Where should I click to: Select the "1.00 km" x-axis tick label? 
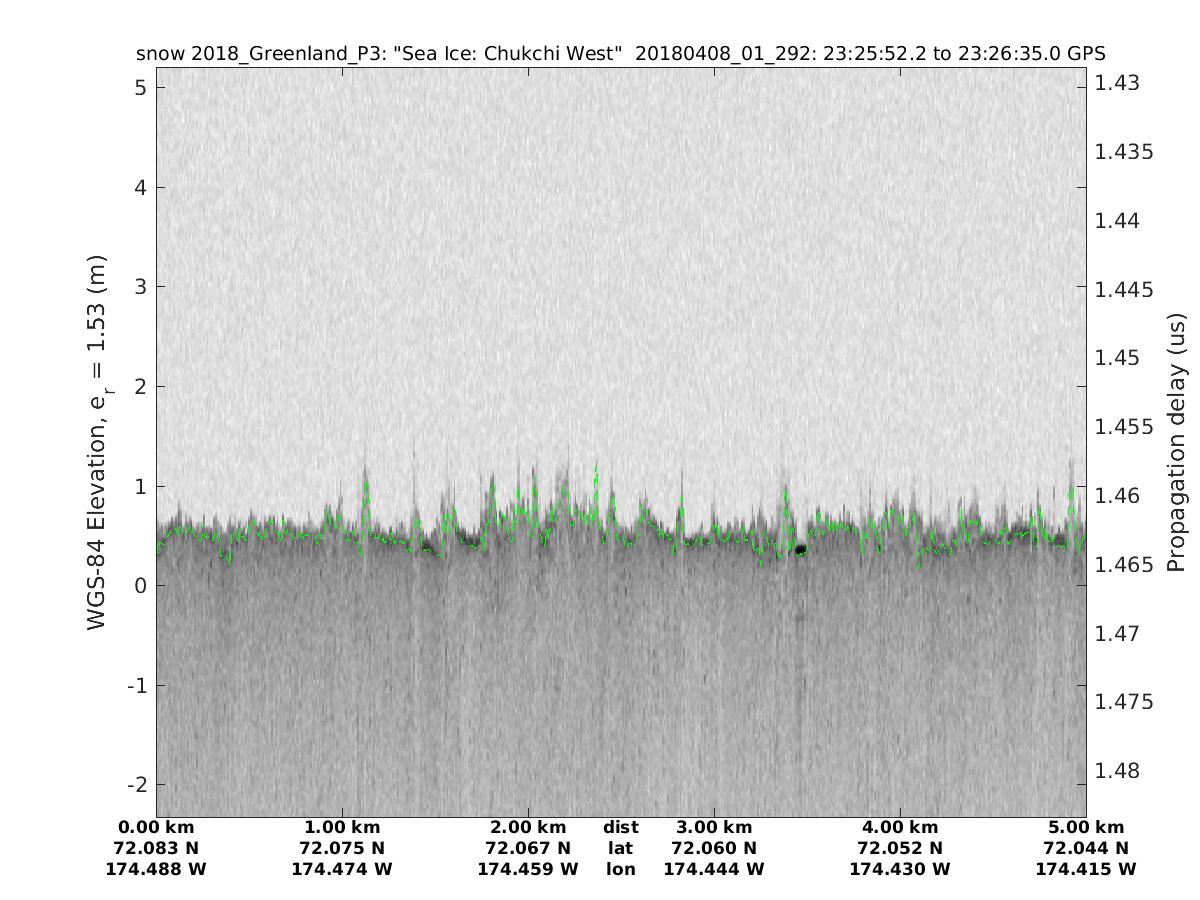[342, 827]
